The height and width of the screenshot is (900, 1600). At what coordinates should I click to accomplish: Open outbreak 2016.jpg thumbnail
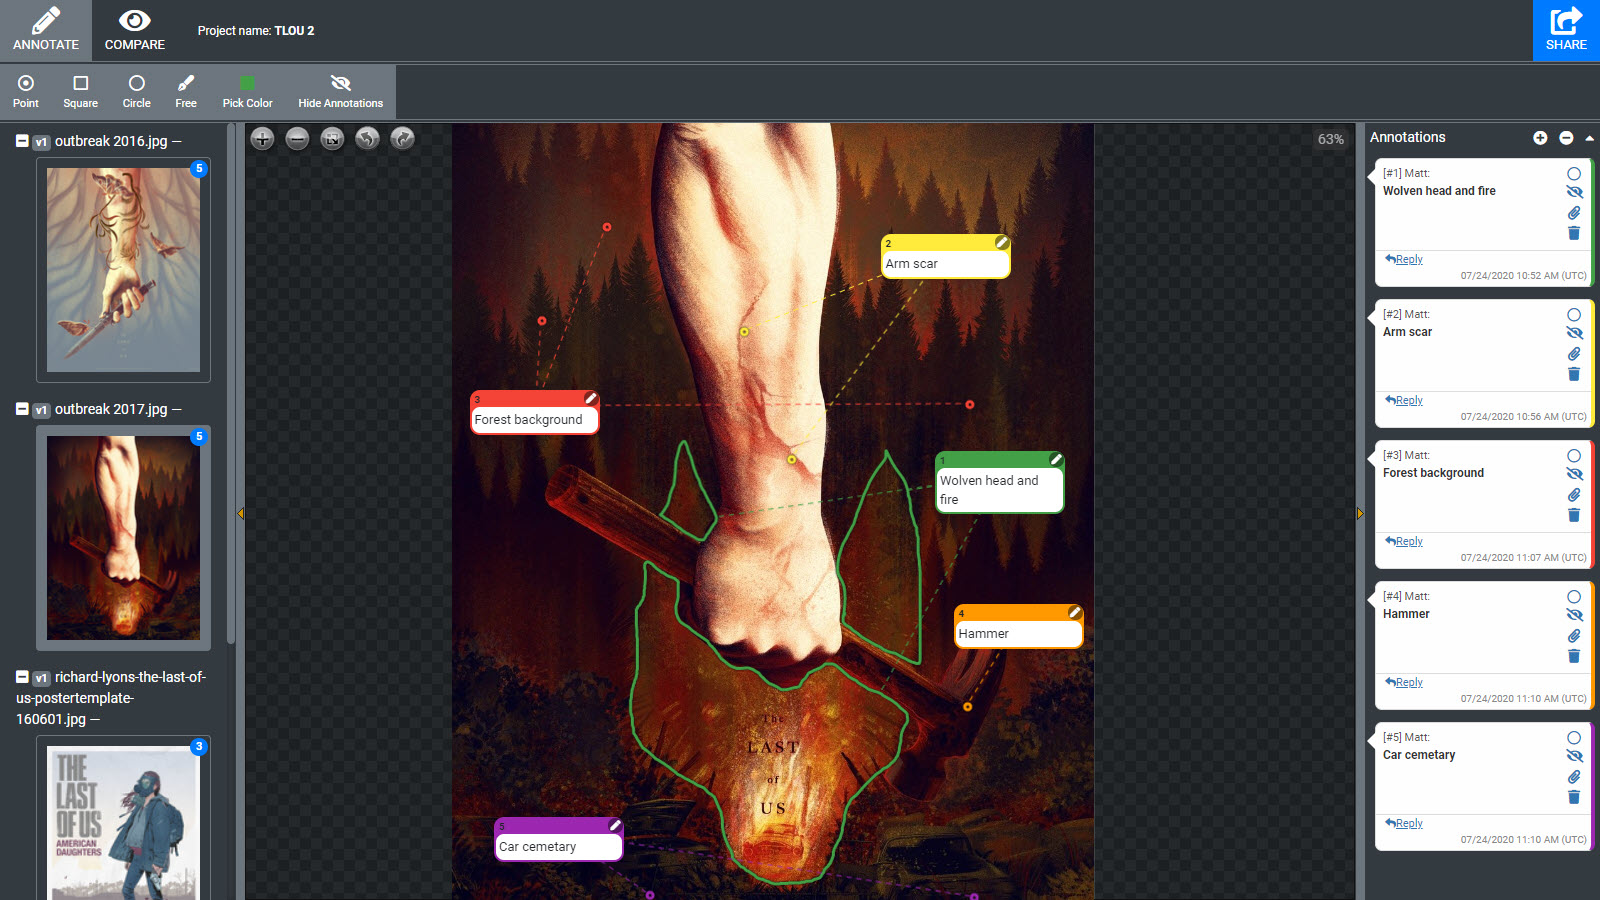[x=123, y=270]
